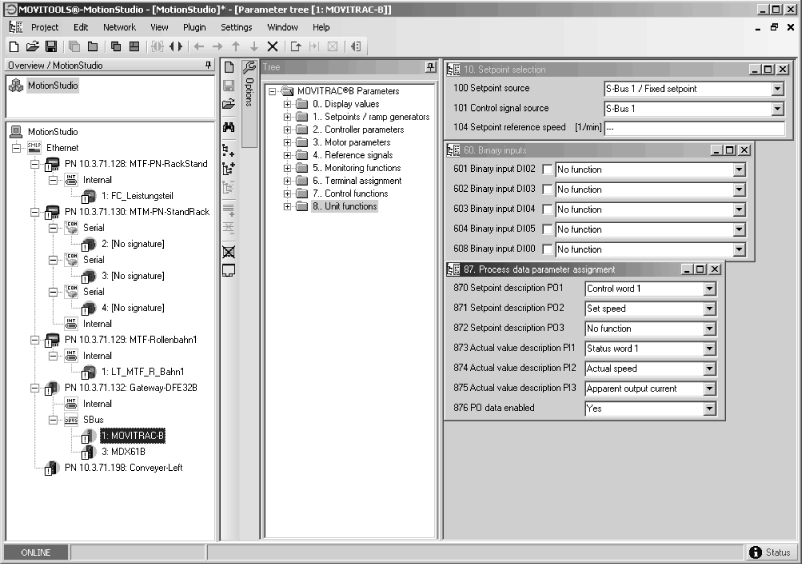This screenshot has width=802, height=564.
Task: Click the binoculars search icon
Action: point(229,127)
